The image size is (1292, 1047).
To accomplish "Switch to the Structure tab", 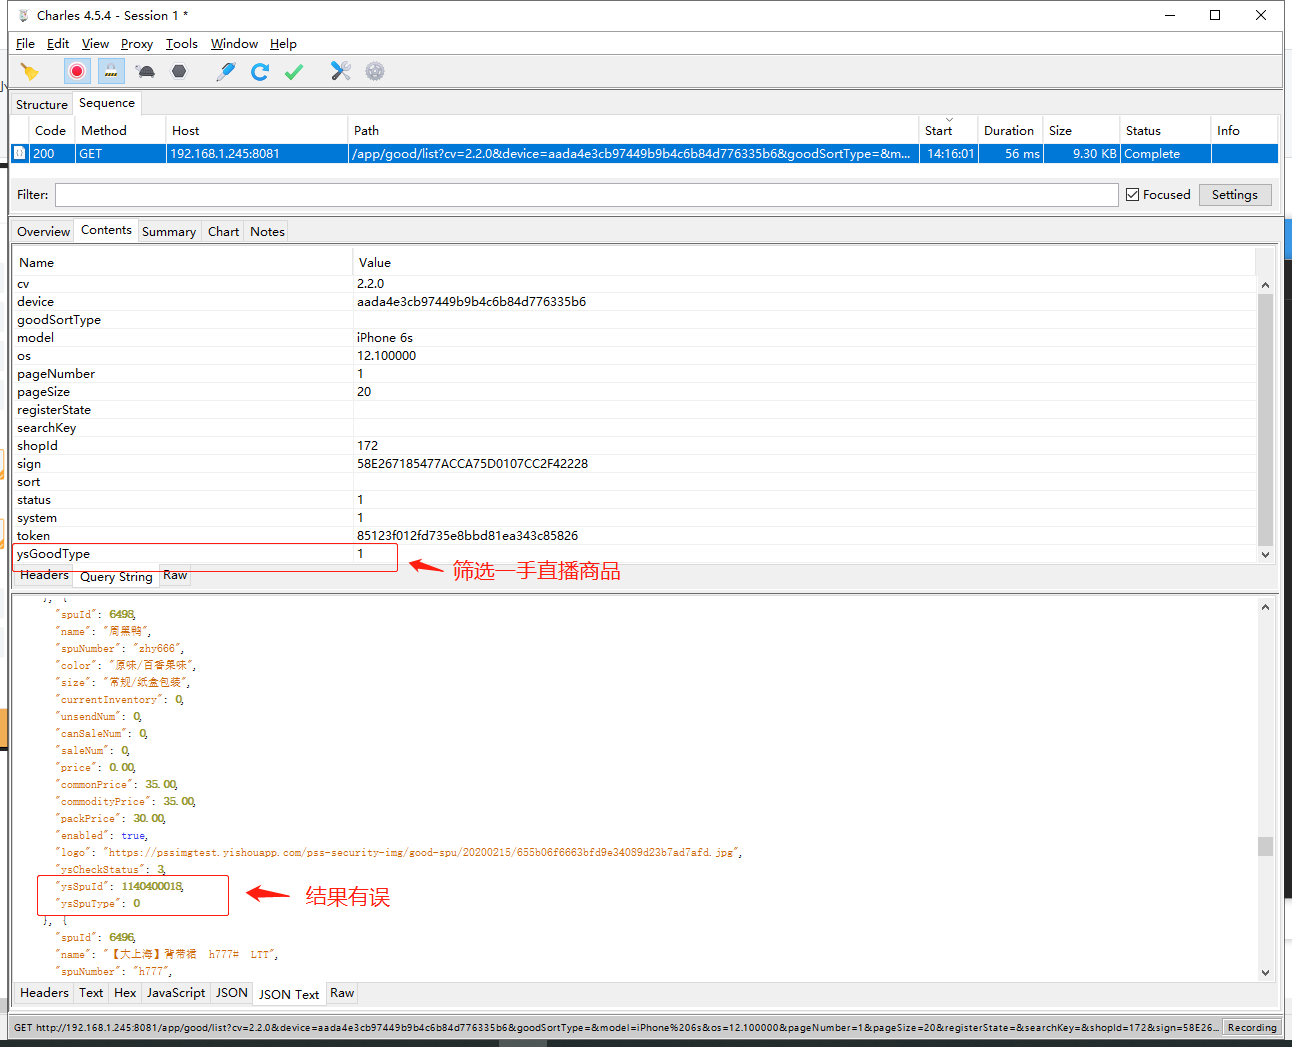I will [42, 104].
